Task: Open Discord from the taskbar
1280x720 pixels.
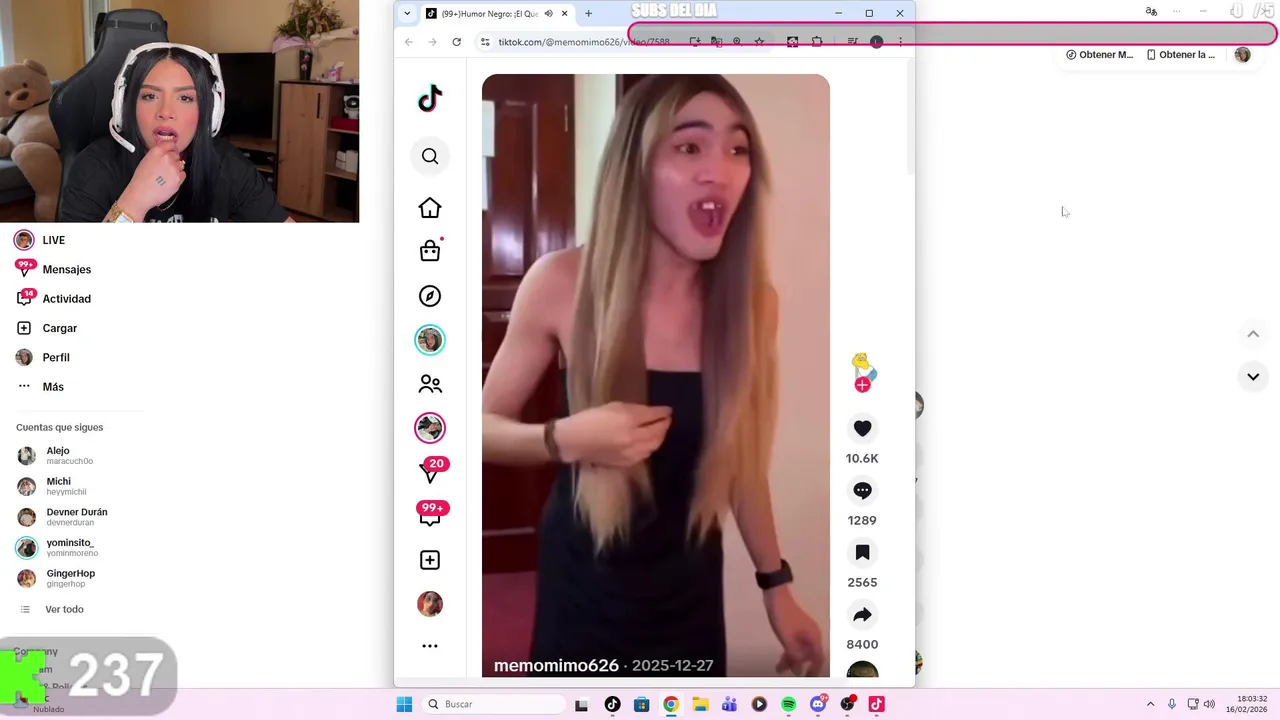Action: click(x=818, y=704)
